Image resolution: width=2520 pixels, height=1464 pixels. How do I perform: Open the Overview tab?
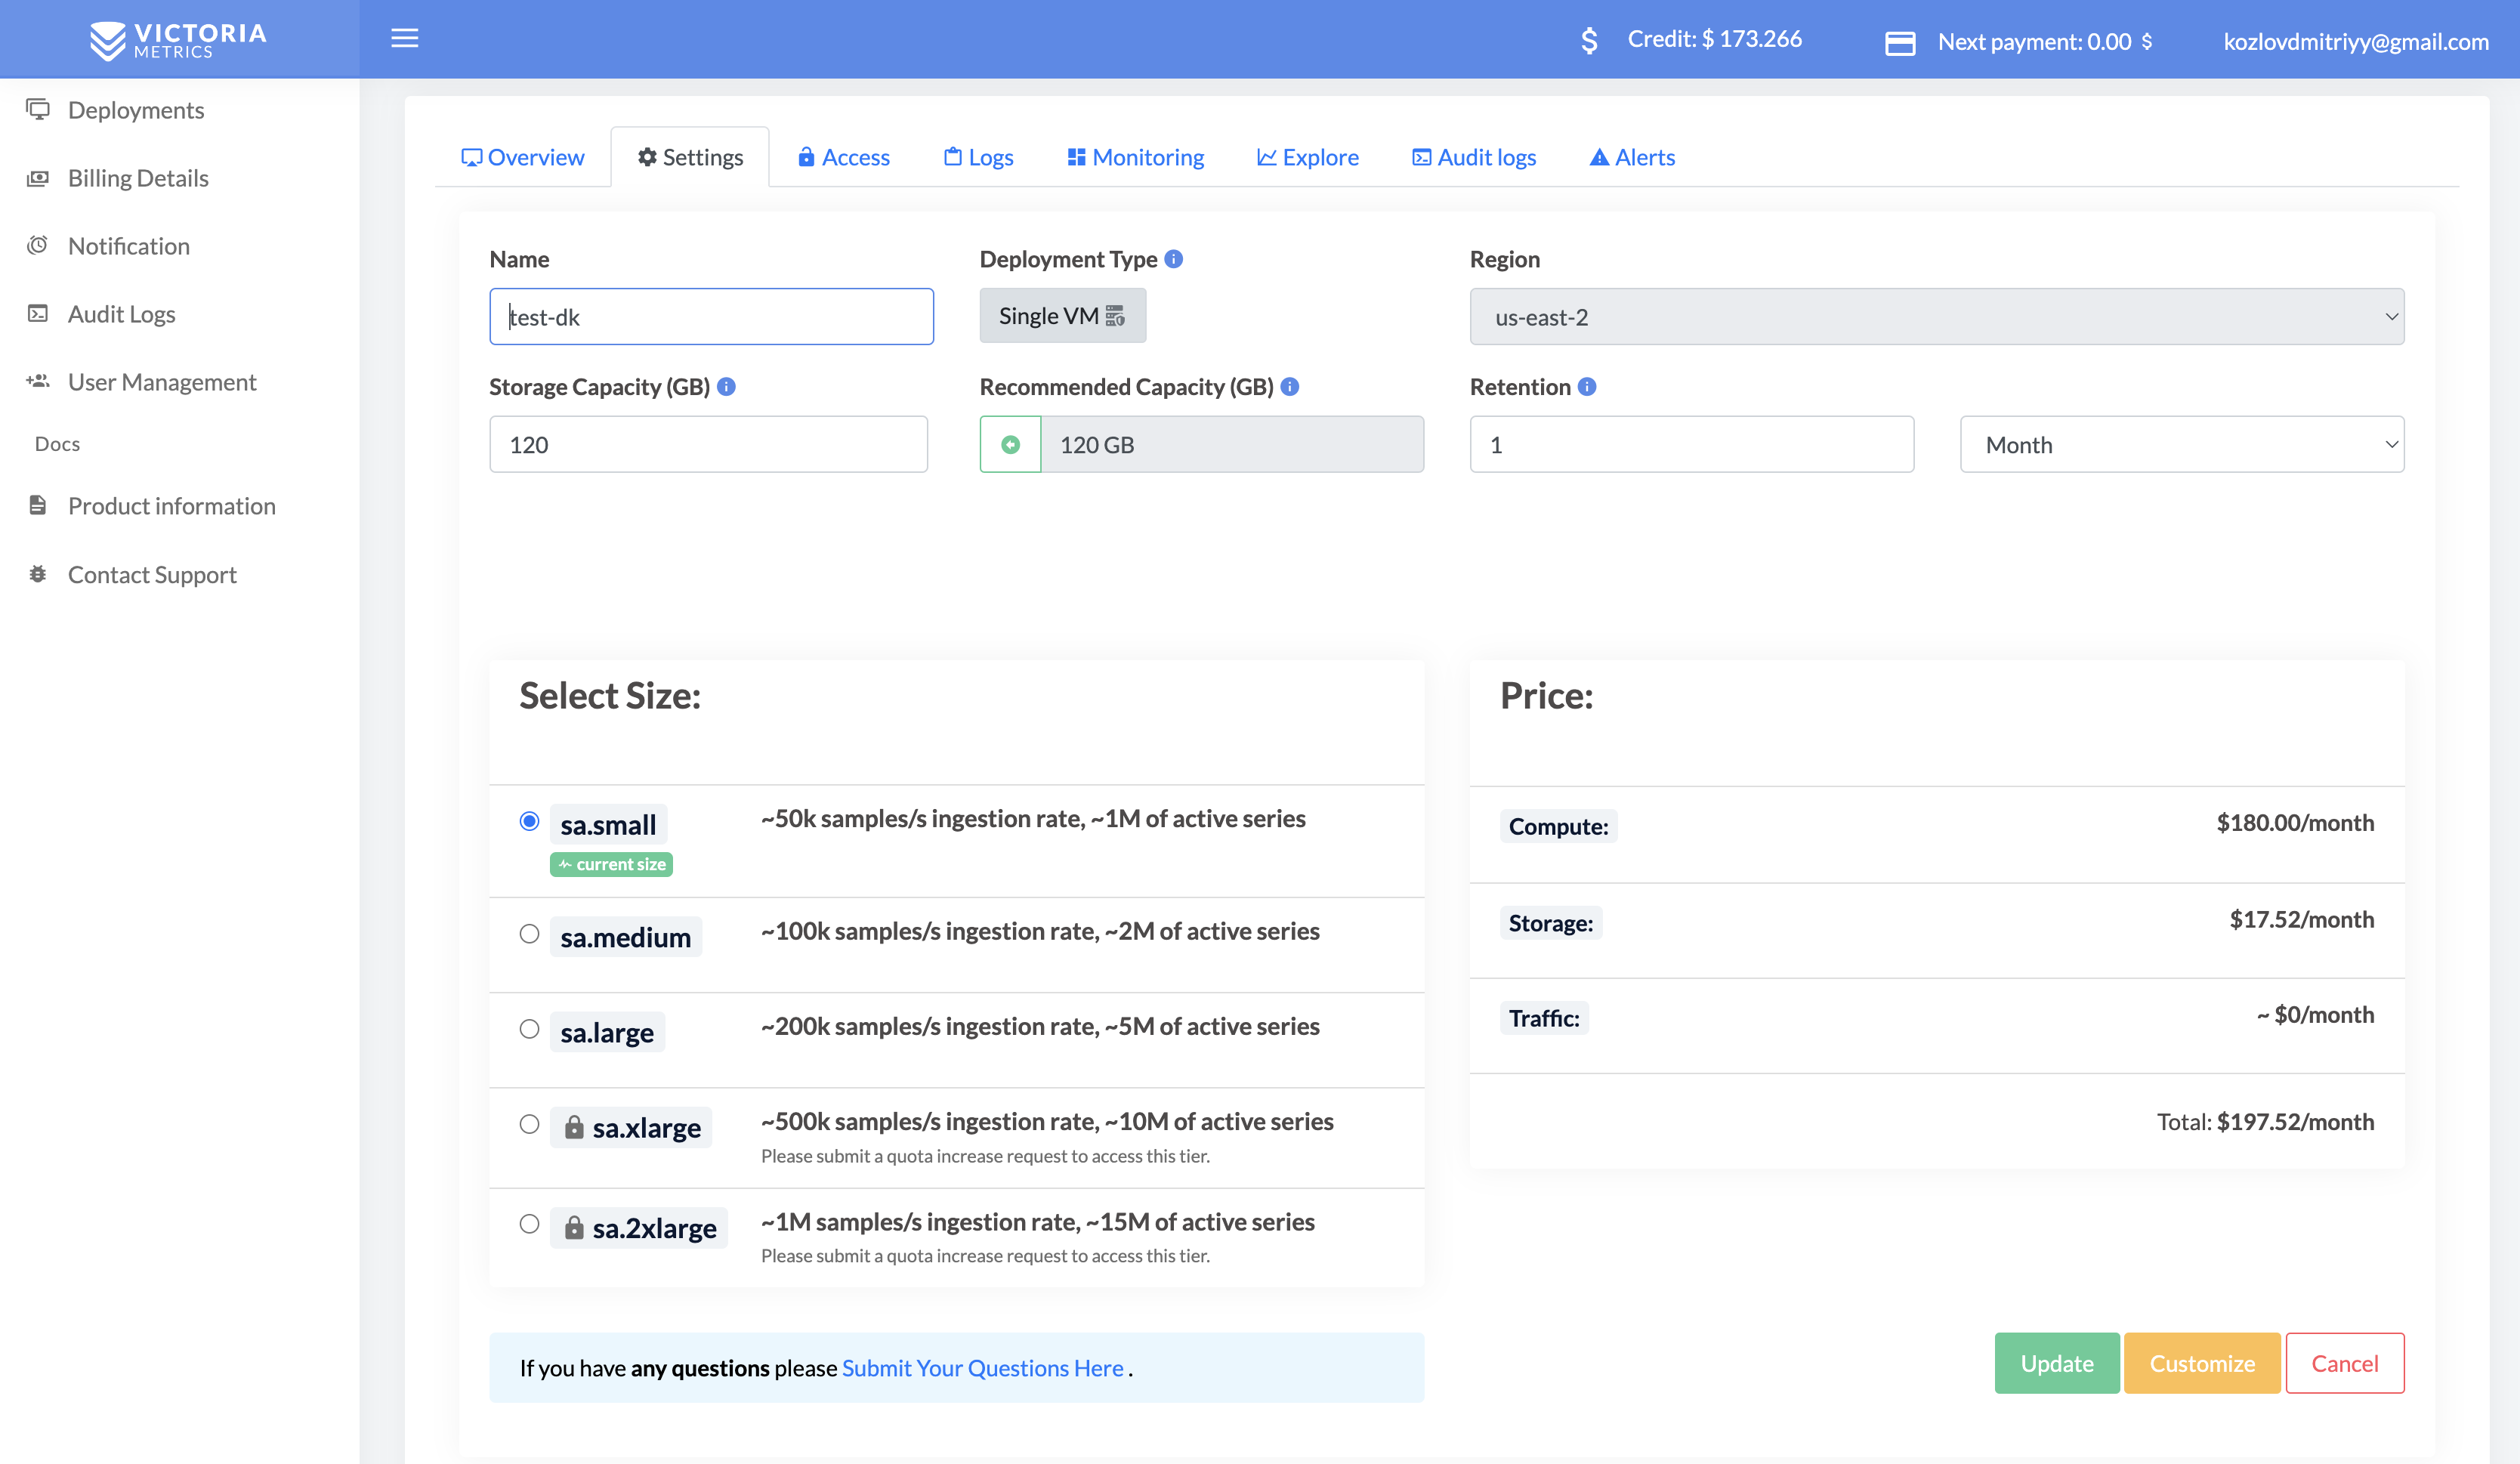(522, 157)
